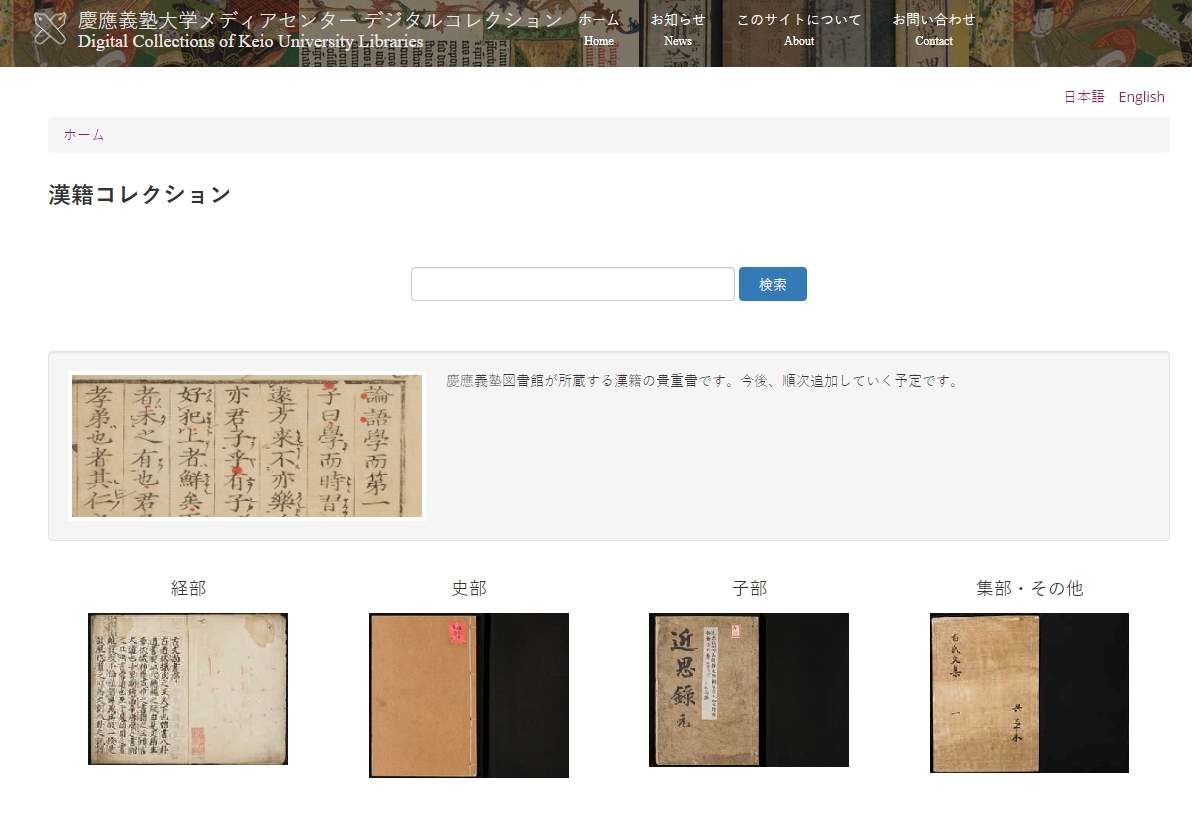Open お知らせ News menu item
The width and height of the screenshot is (1192, 837).
tap(677, 29)
